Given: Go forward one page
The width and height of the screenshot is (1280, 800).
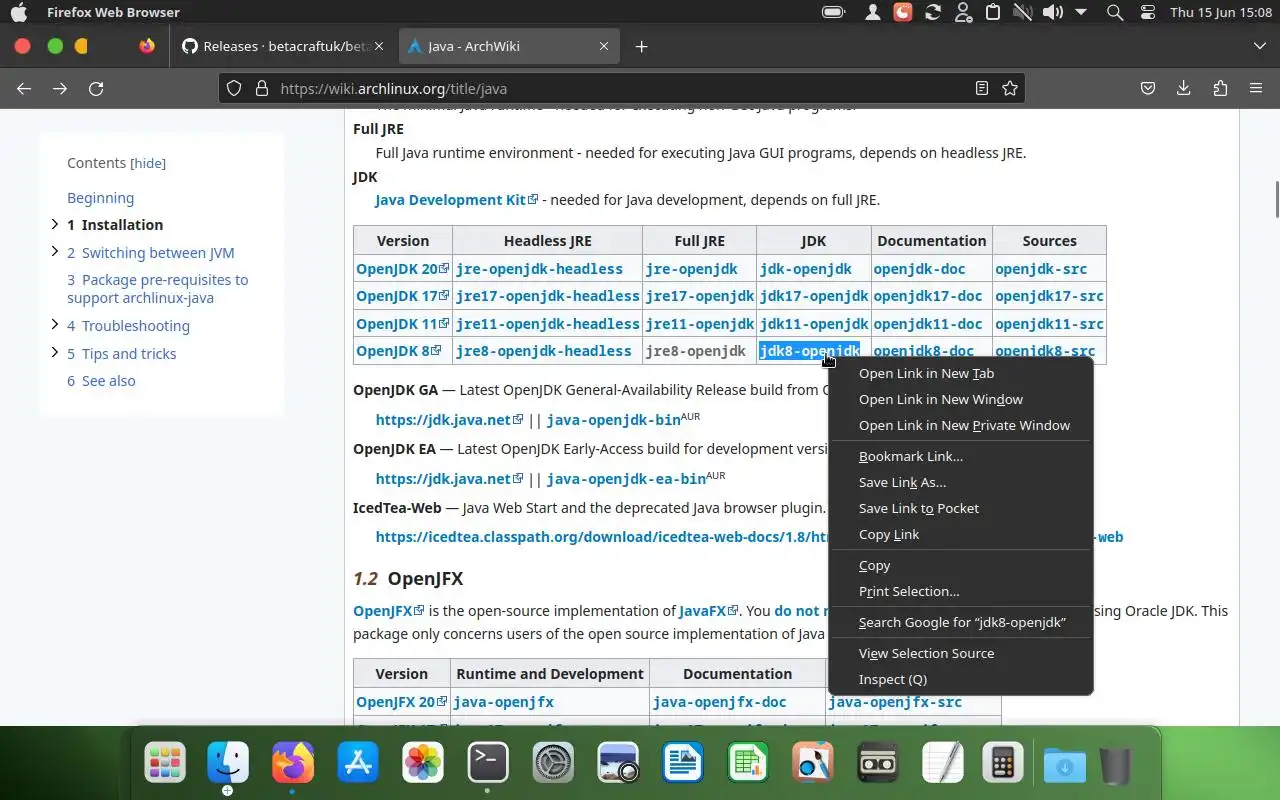Looking at the screenshot, I should (x=60, y=88).
